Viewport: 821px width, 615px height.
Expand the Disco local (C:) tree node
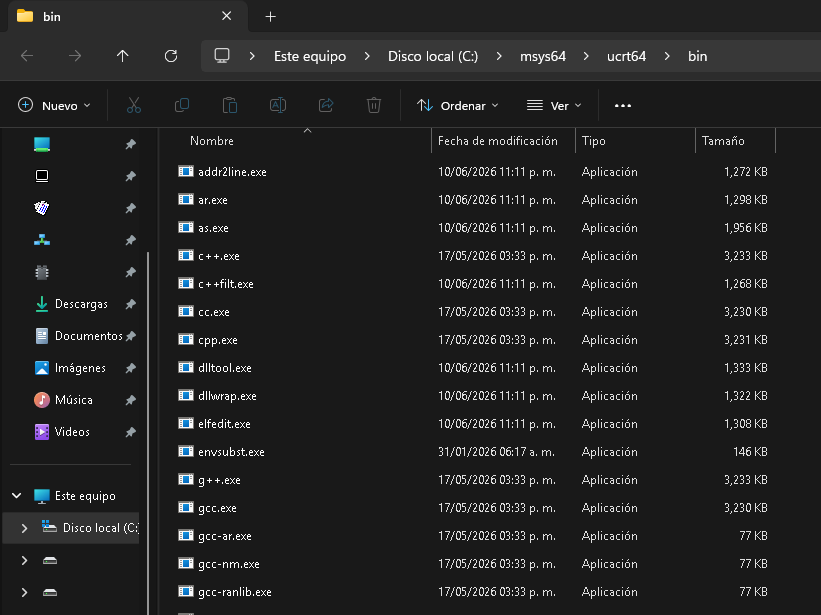[x=24, y=528]
